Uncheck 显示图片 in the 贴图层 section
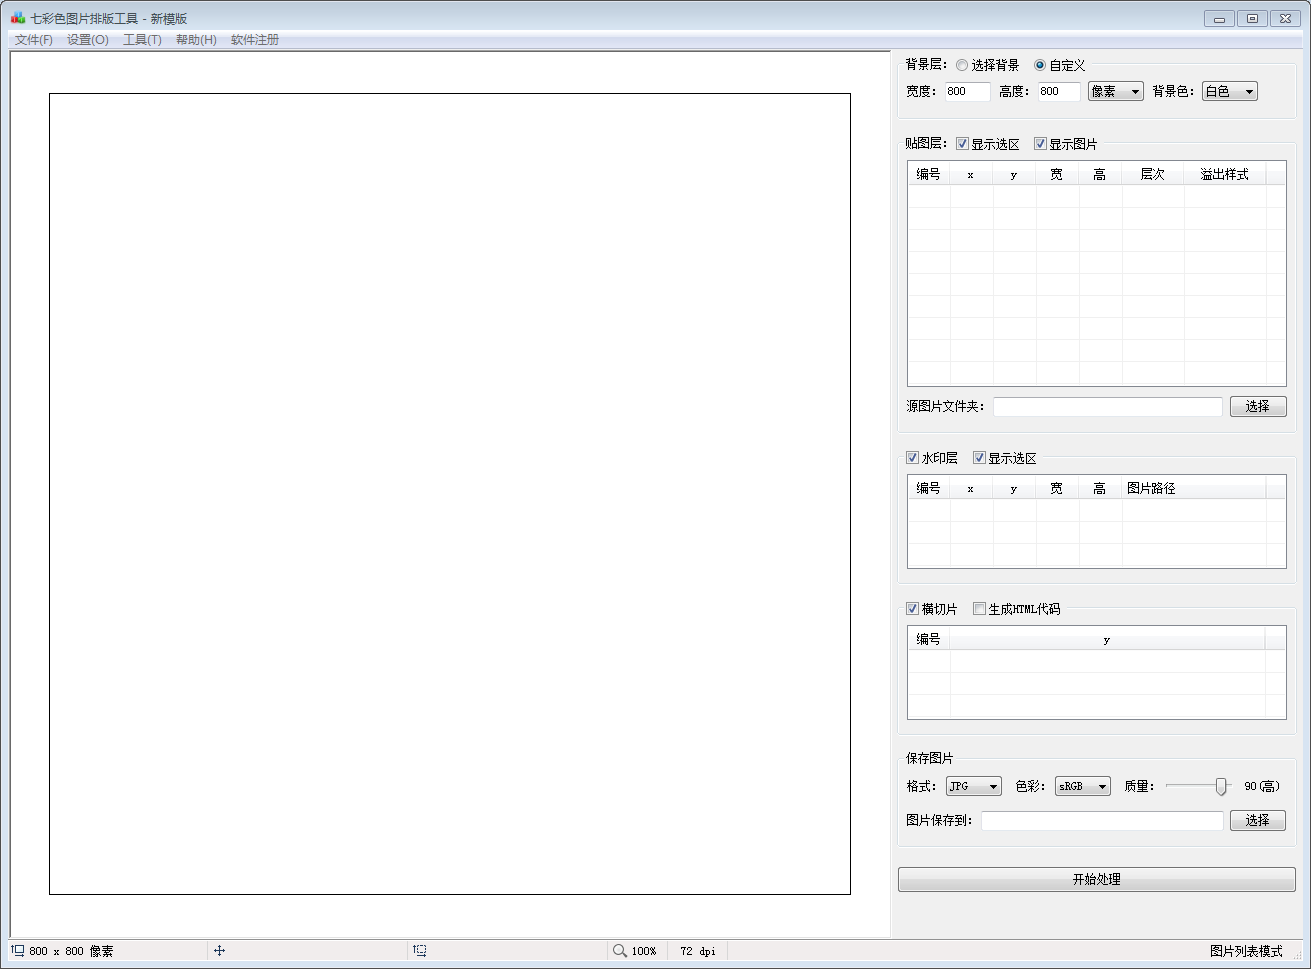1311x969 pixels. (x=1040, y=144)
